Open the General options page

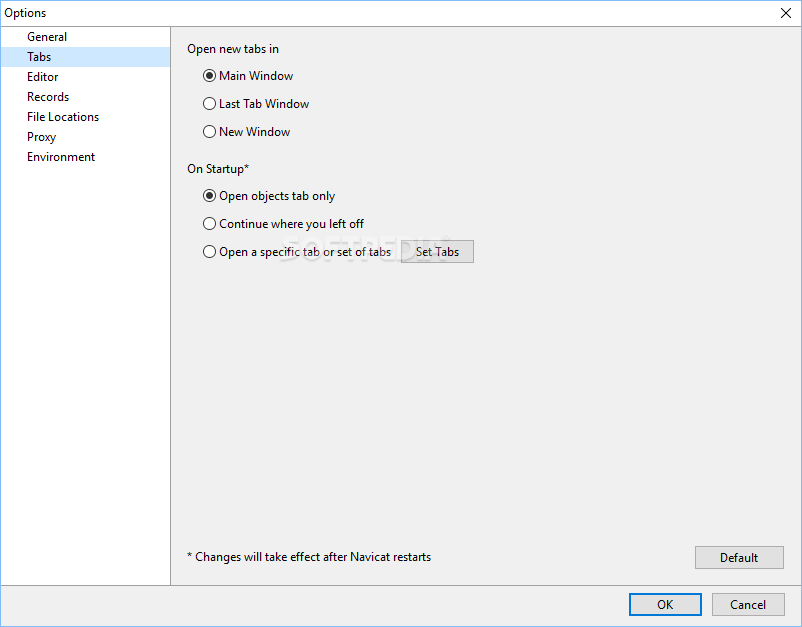(x=47, y=37)
